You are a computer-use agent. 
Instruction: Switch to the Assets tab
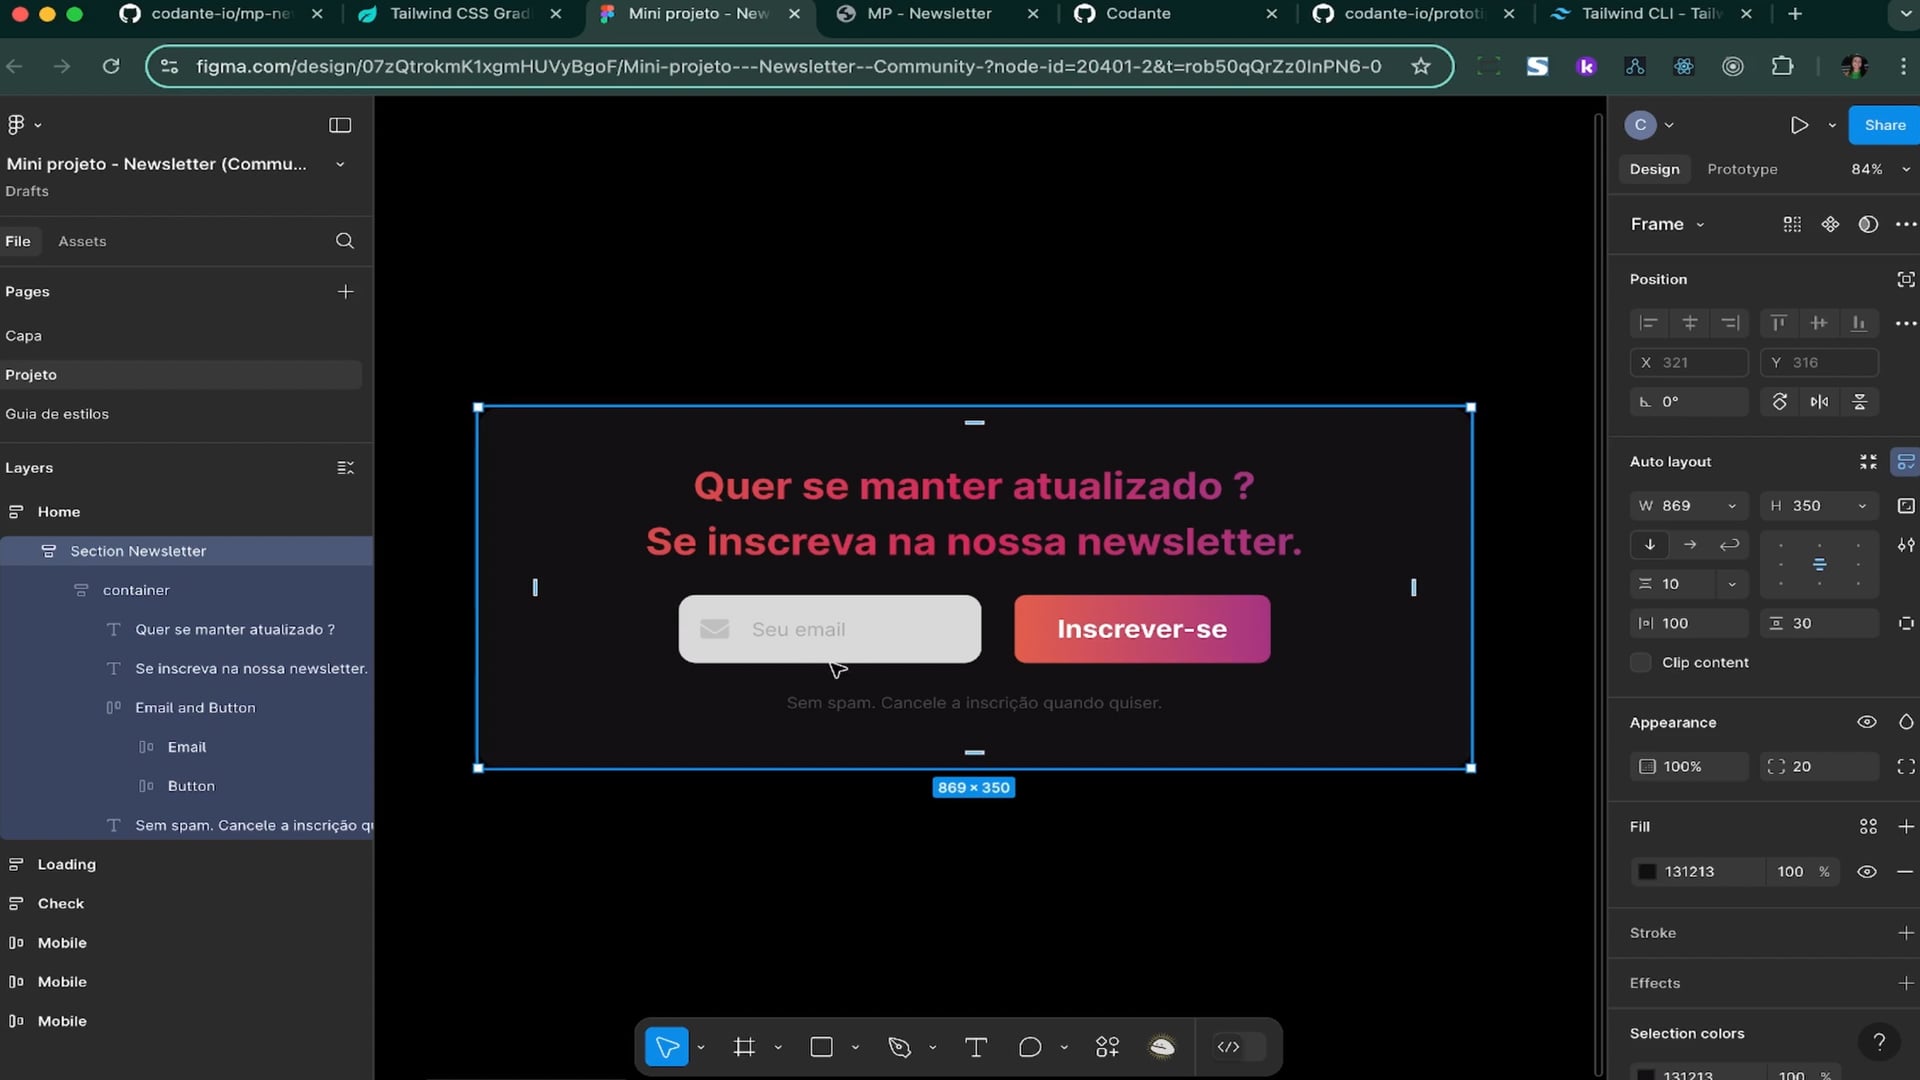click(x=82, y=241)
